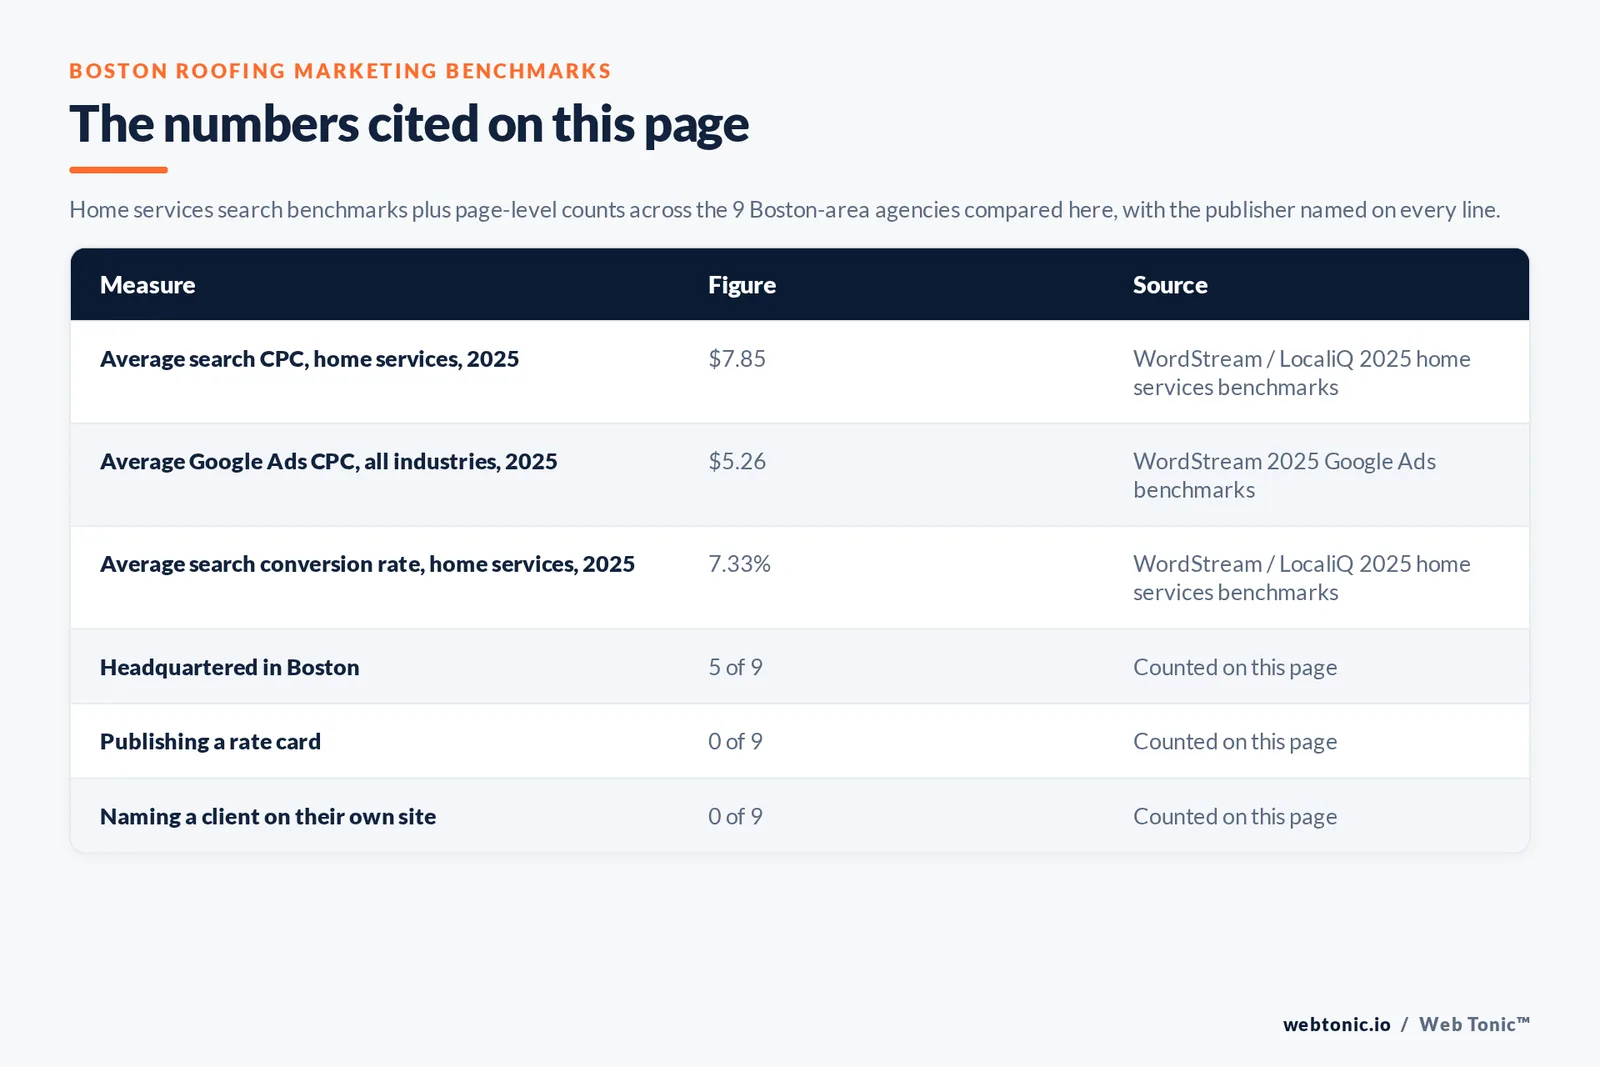The height and width of the screenshot is (1067, 1600).
Task: Click the Publishing a rate card row
Action: pyautogui.click(x=800, y=741)
